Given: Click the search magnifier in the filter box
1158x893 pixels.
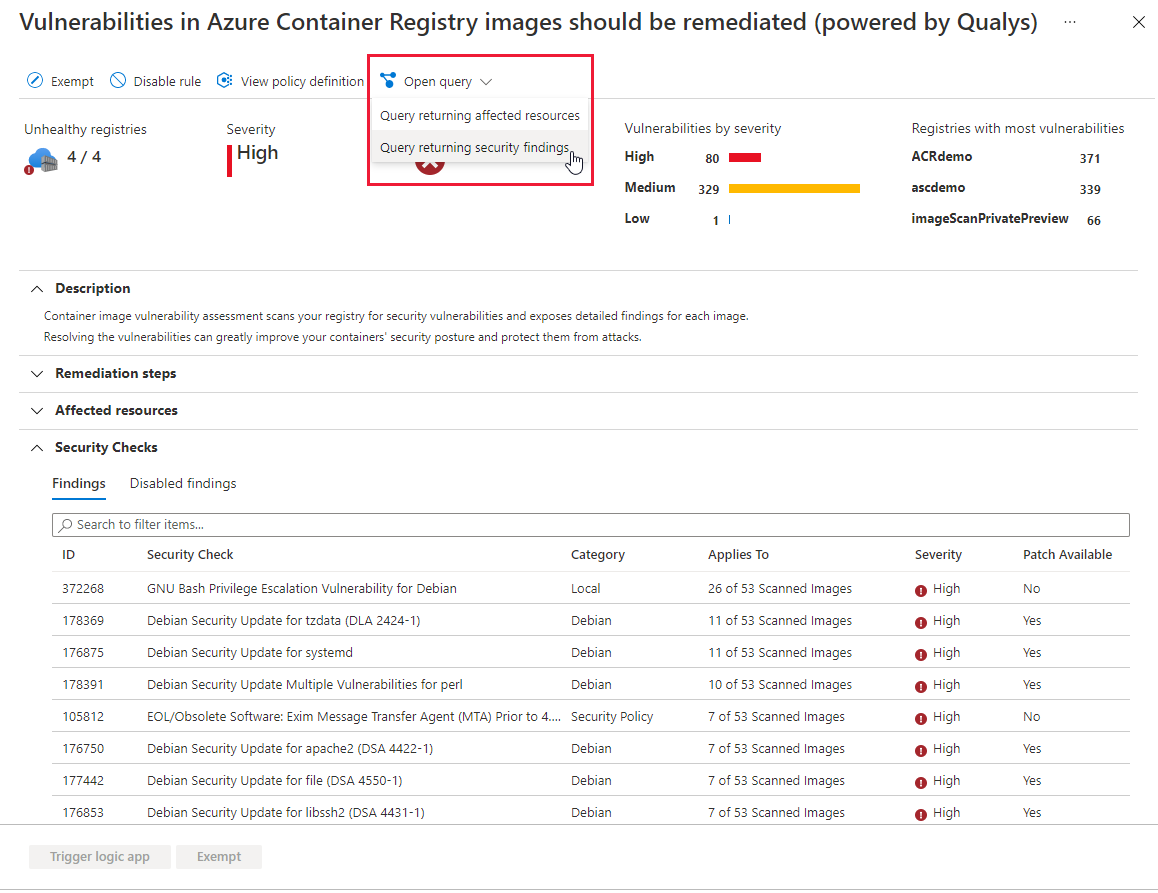Looking at the screenshot, I should pos(63,524).
